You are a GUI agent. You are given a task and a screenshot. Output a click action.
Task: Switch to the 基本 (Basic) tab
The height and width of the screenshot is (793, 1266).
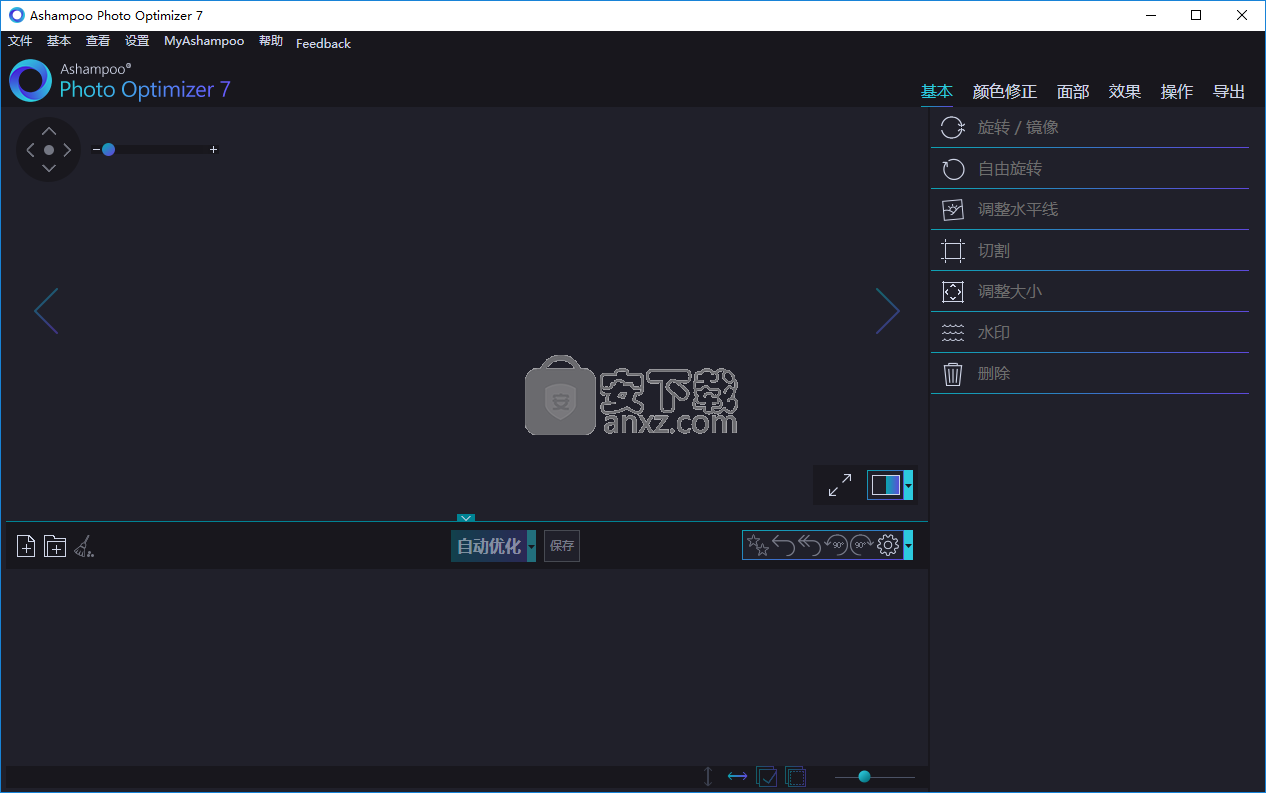(x=937, y=91)
